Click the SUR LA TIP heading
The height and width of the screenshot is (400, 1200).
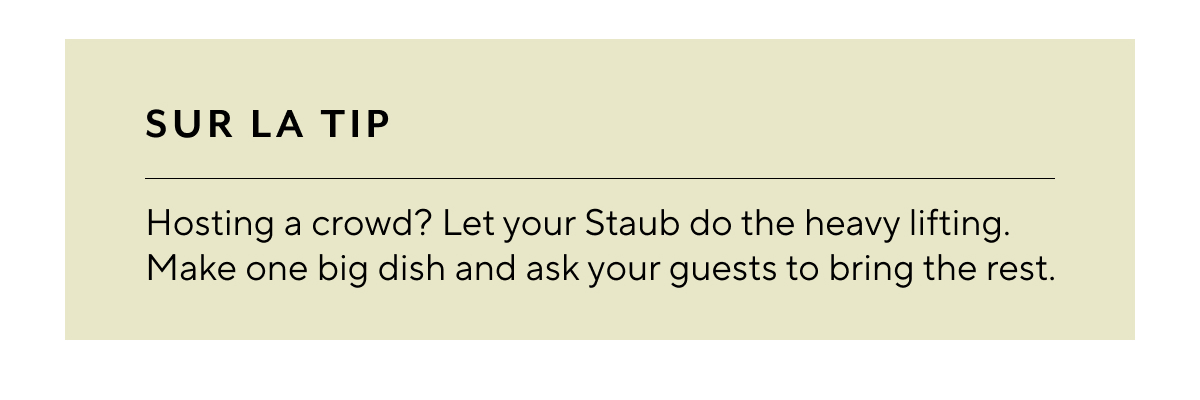267,124
